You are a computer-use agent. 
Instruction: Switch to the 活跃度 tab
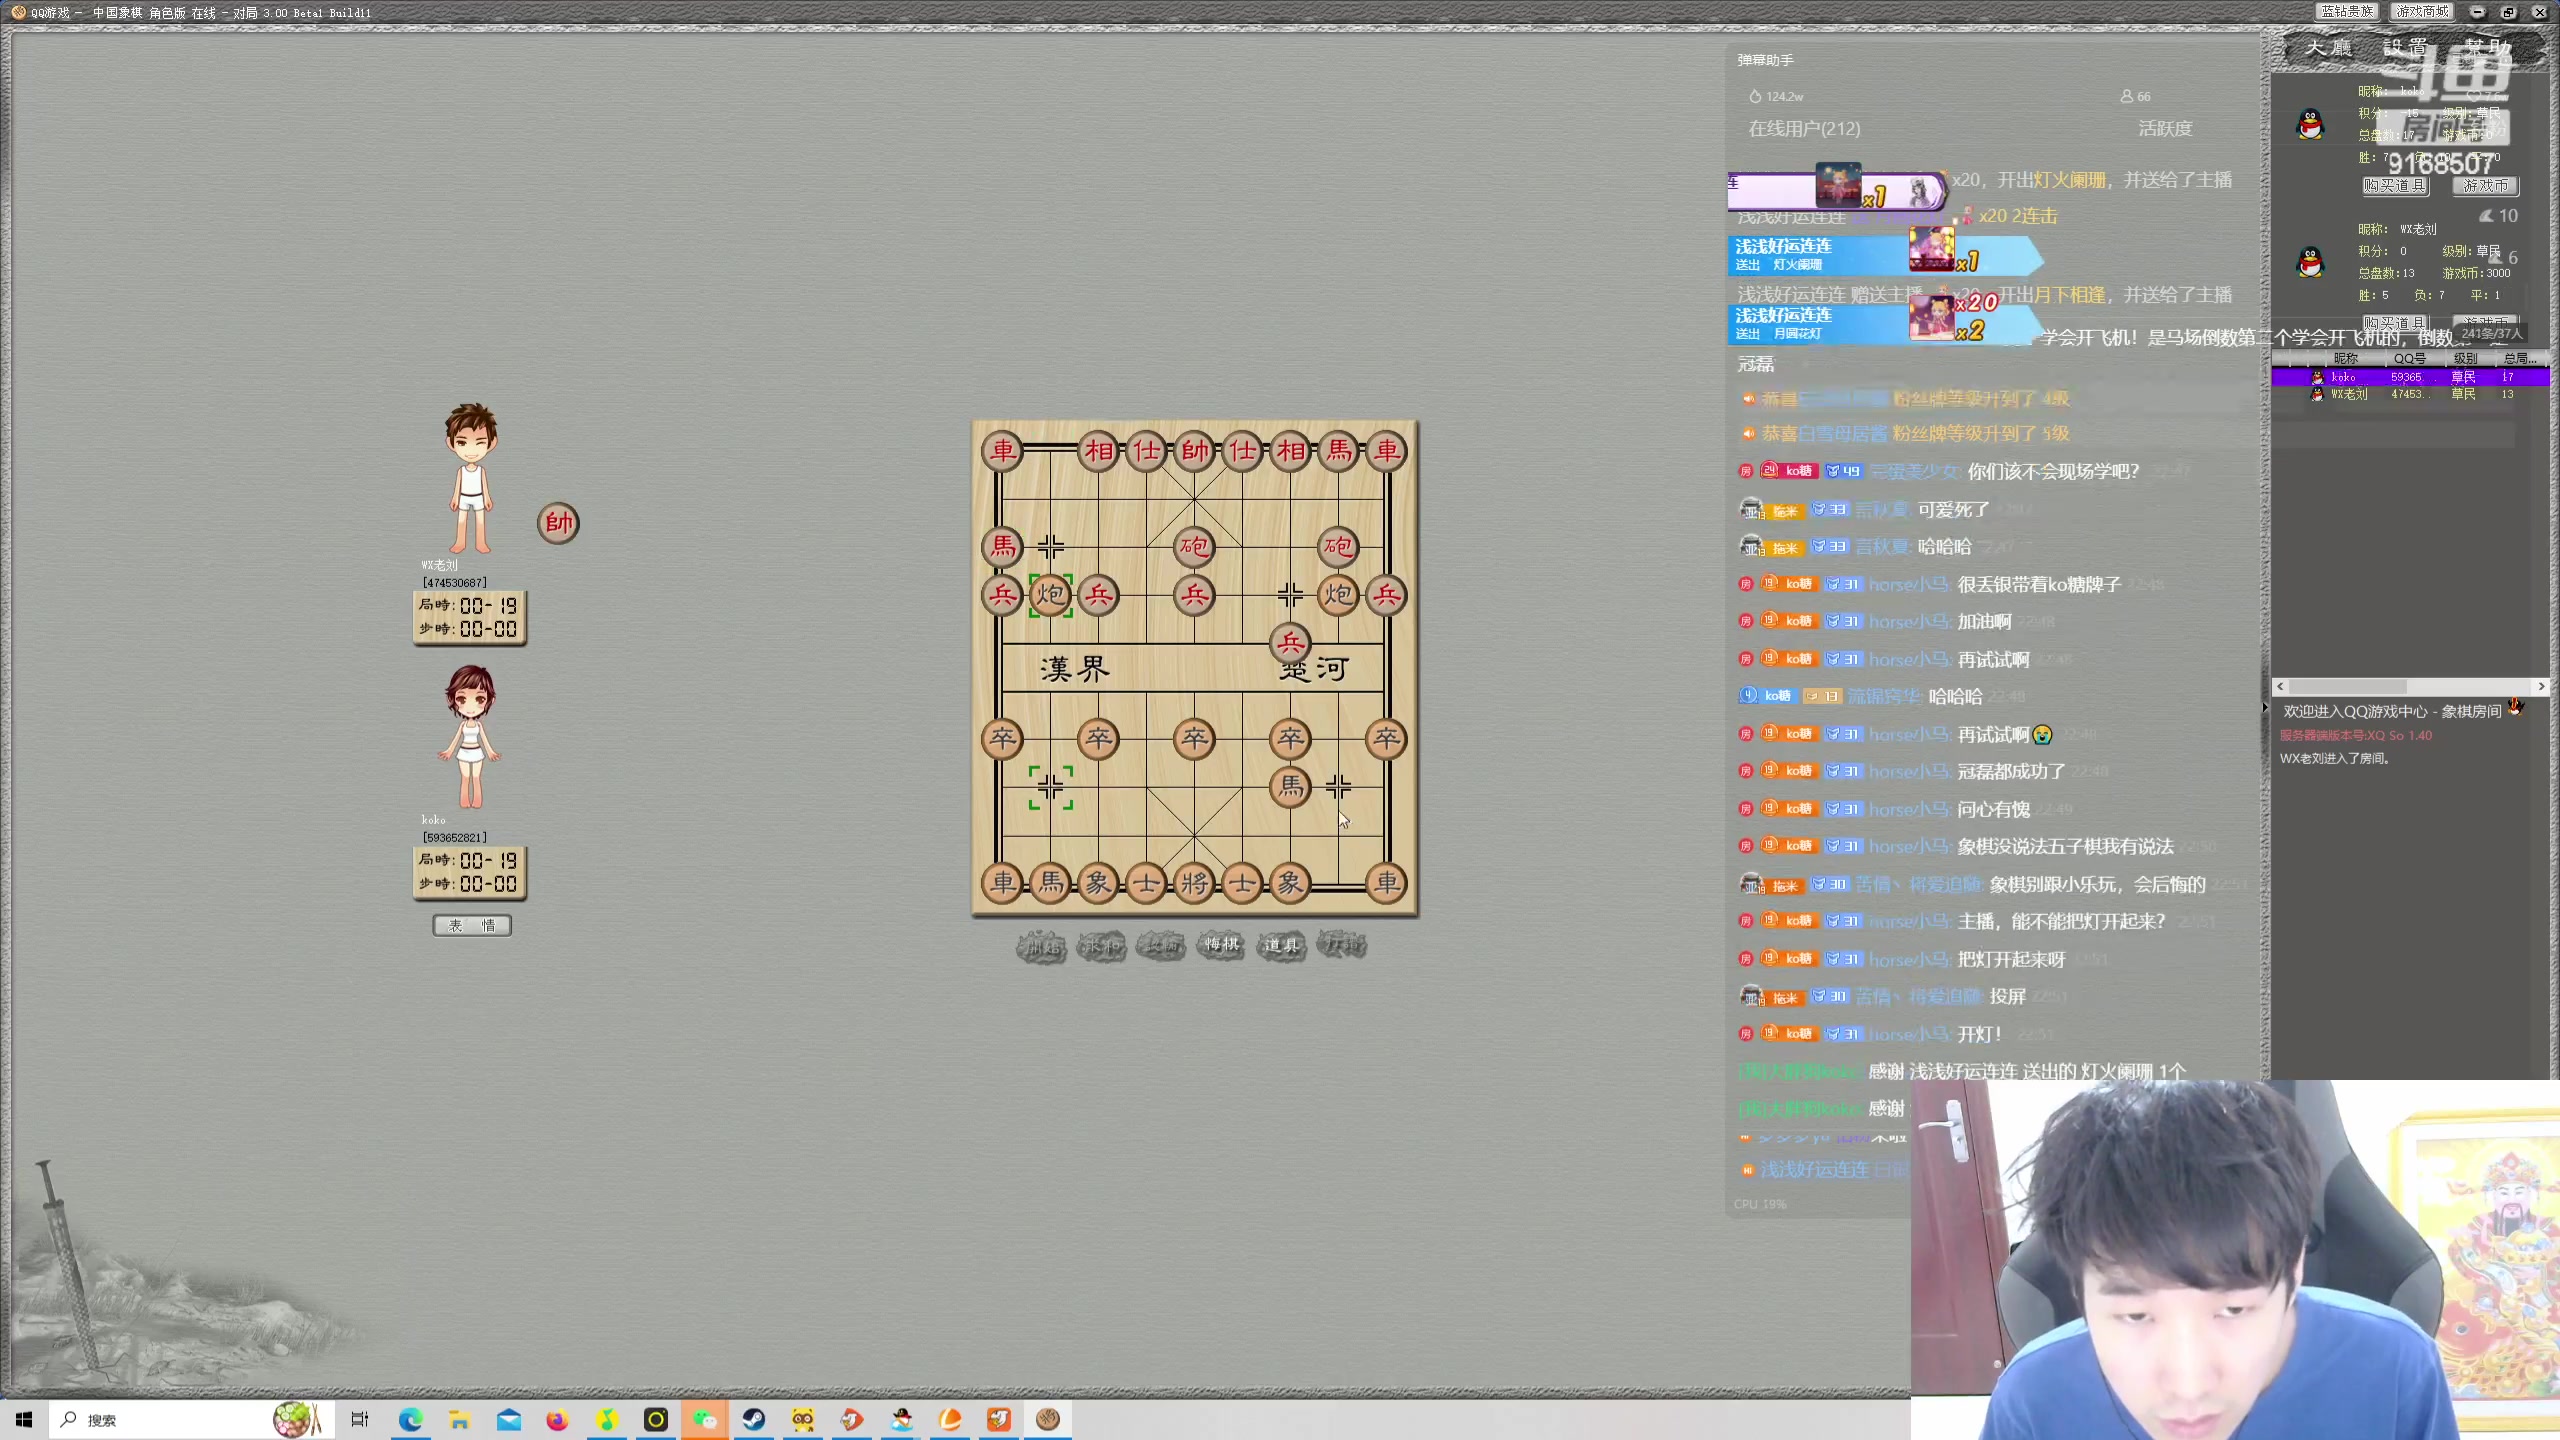click(x=2165, y=129)
